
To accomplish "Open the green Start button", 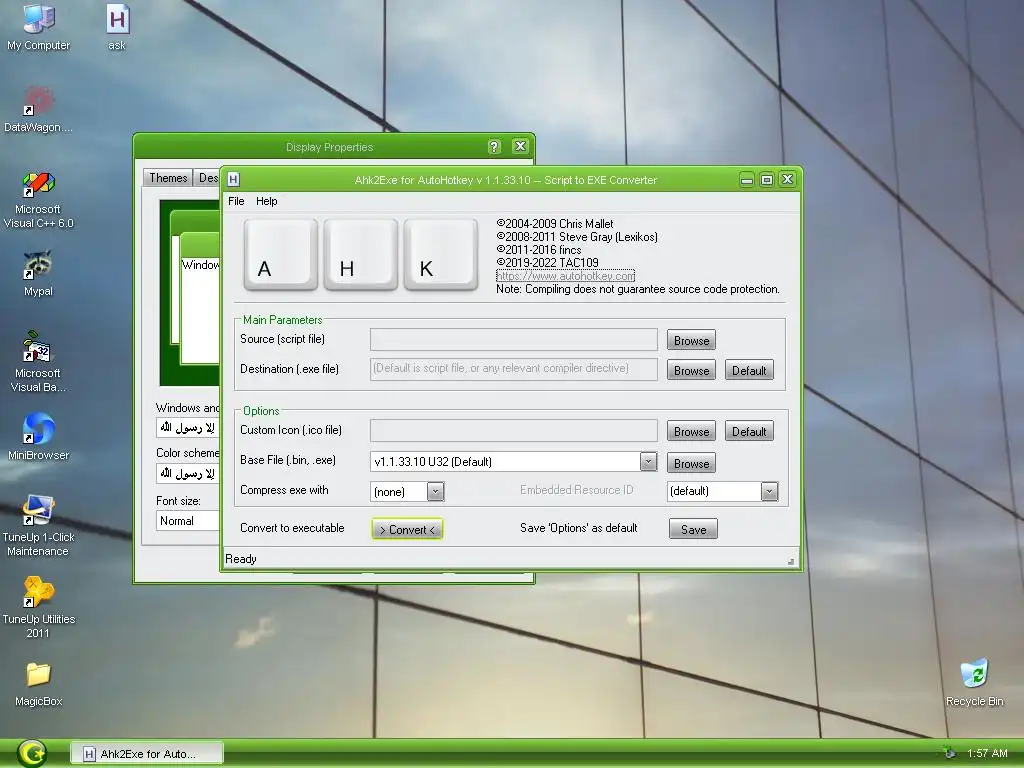I will 31,753.
